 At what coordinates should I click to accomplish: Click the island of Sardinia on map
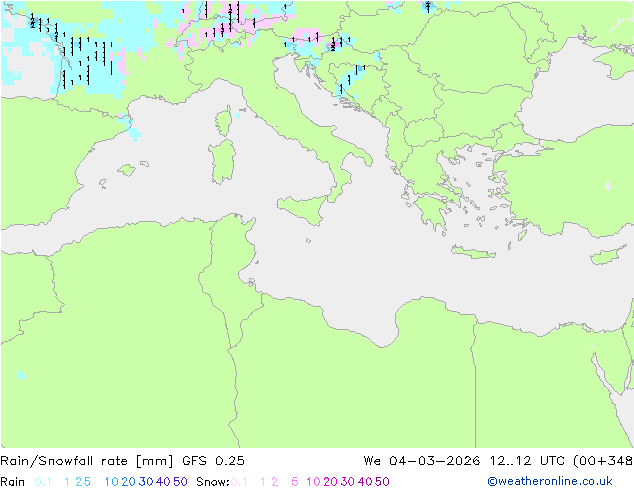[x=222, y=161]
